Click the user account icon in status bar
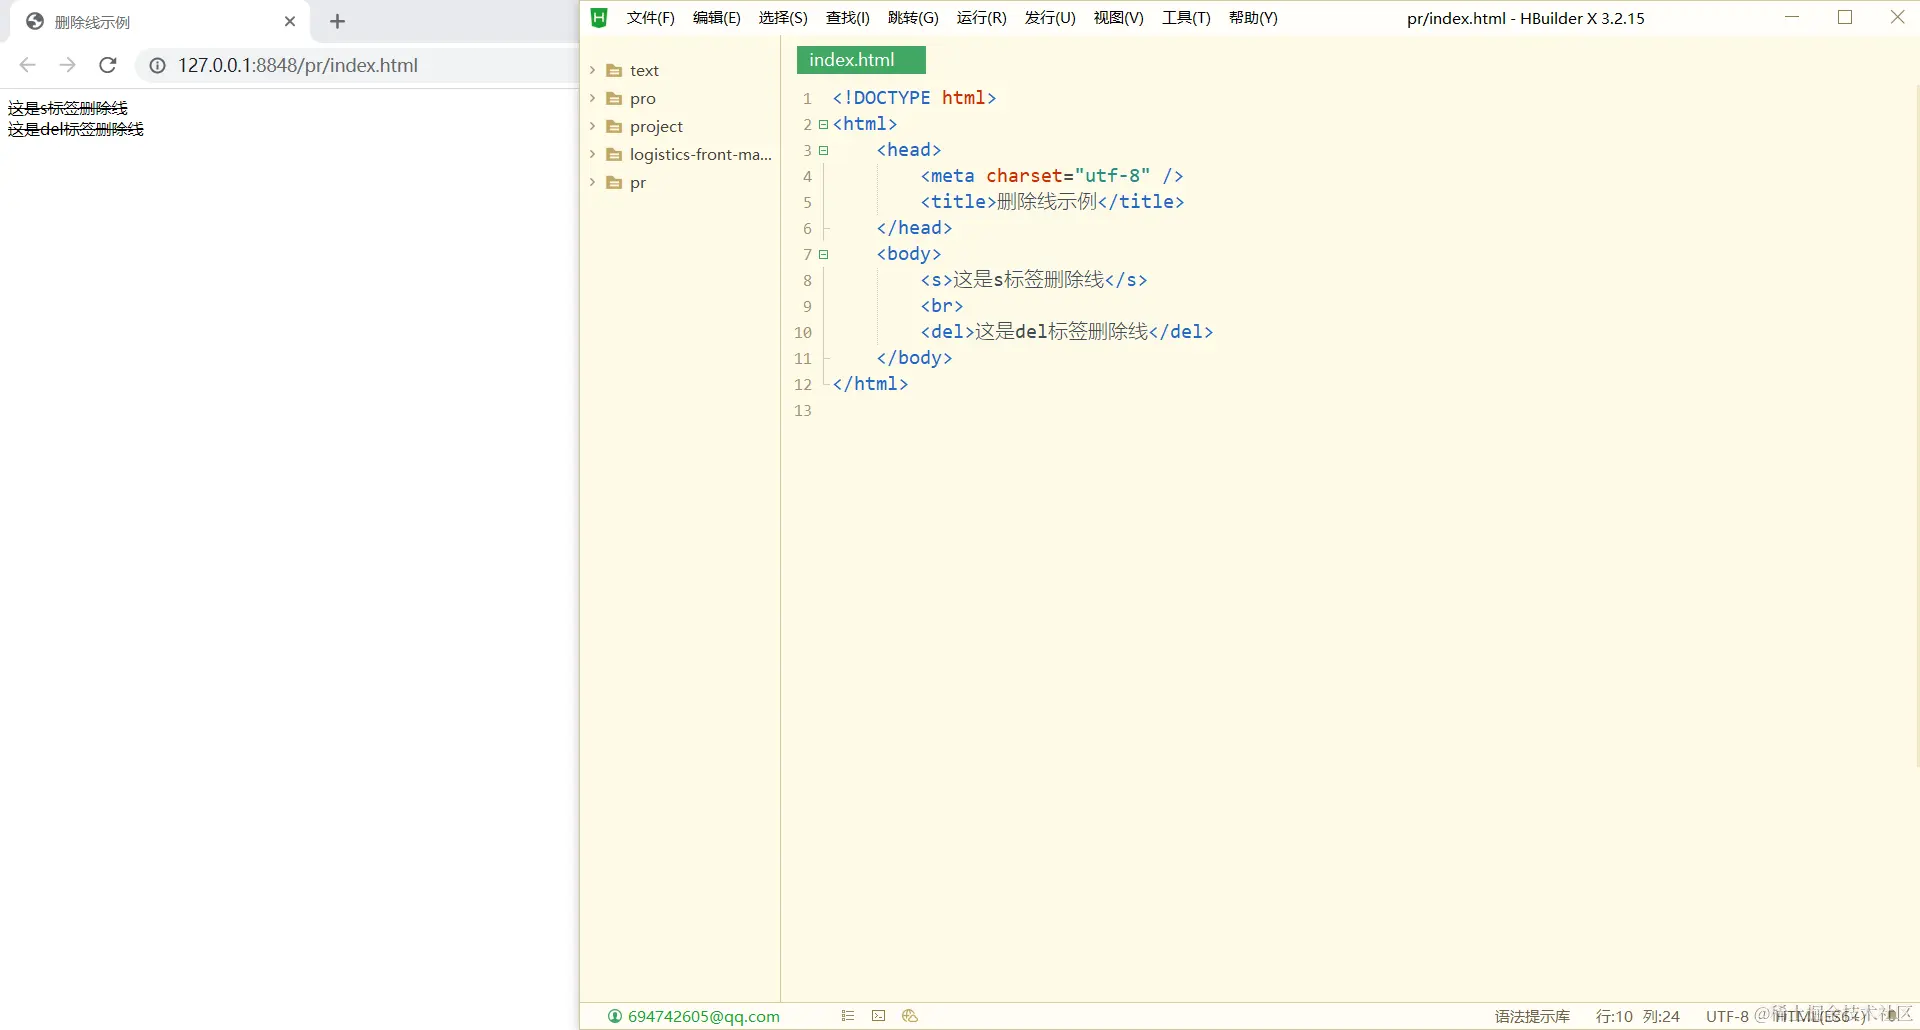 tap(615, 1016)
